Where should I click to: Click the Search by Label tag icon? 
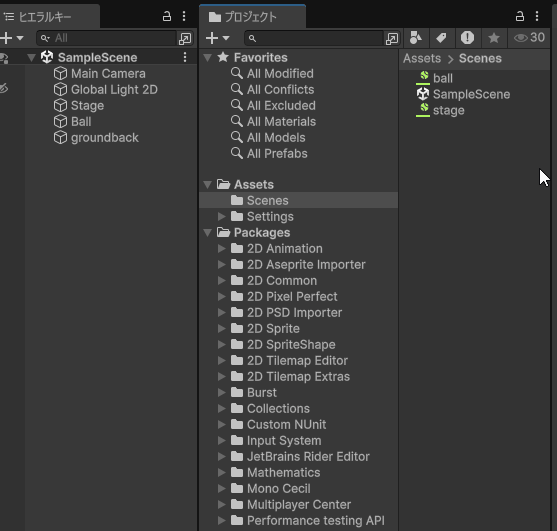point(442,38)
